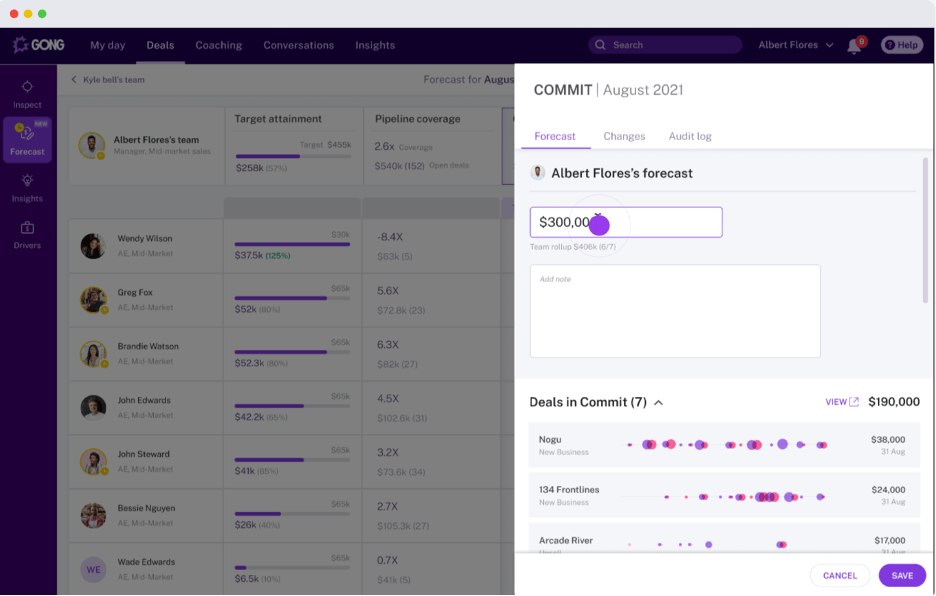Switch to the Changes tab
This screenshot has width=936, height=596.
pyautogui.click(x=624, y=136)
